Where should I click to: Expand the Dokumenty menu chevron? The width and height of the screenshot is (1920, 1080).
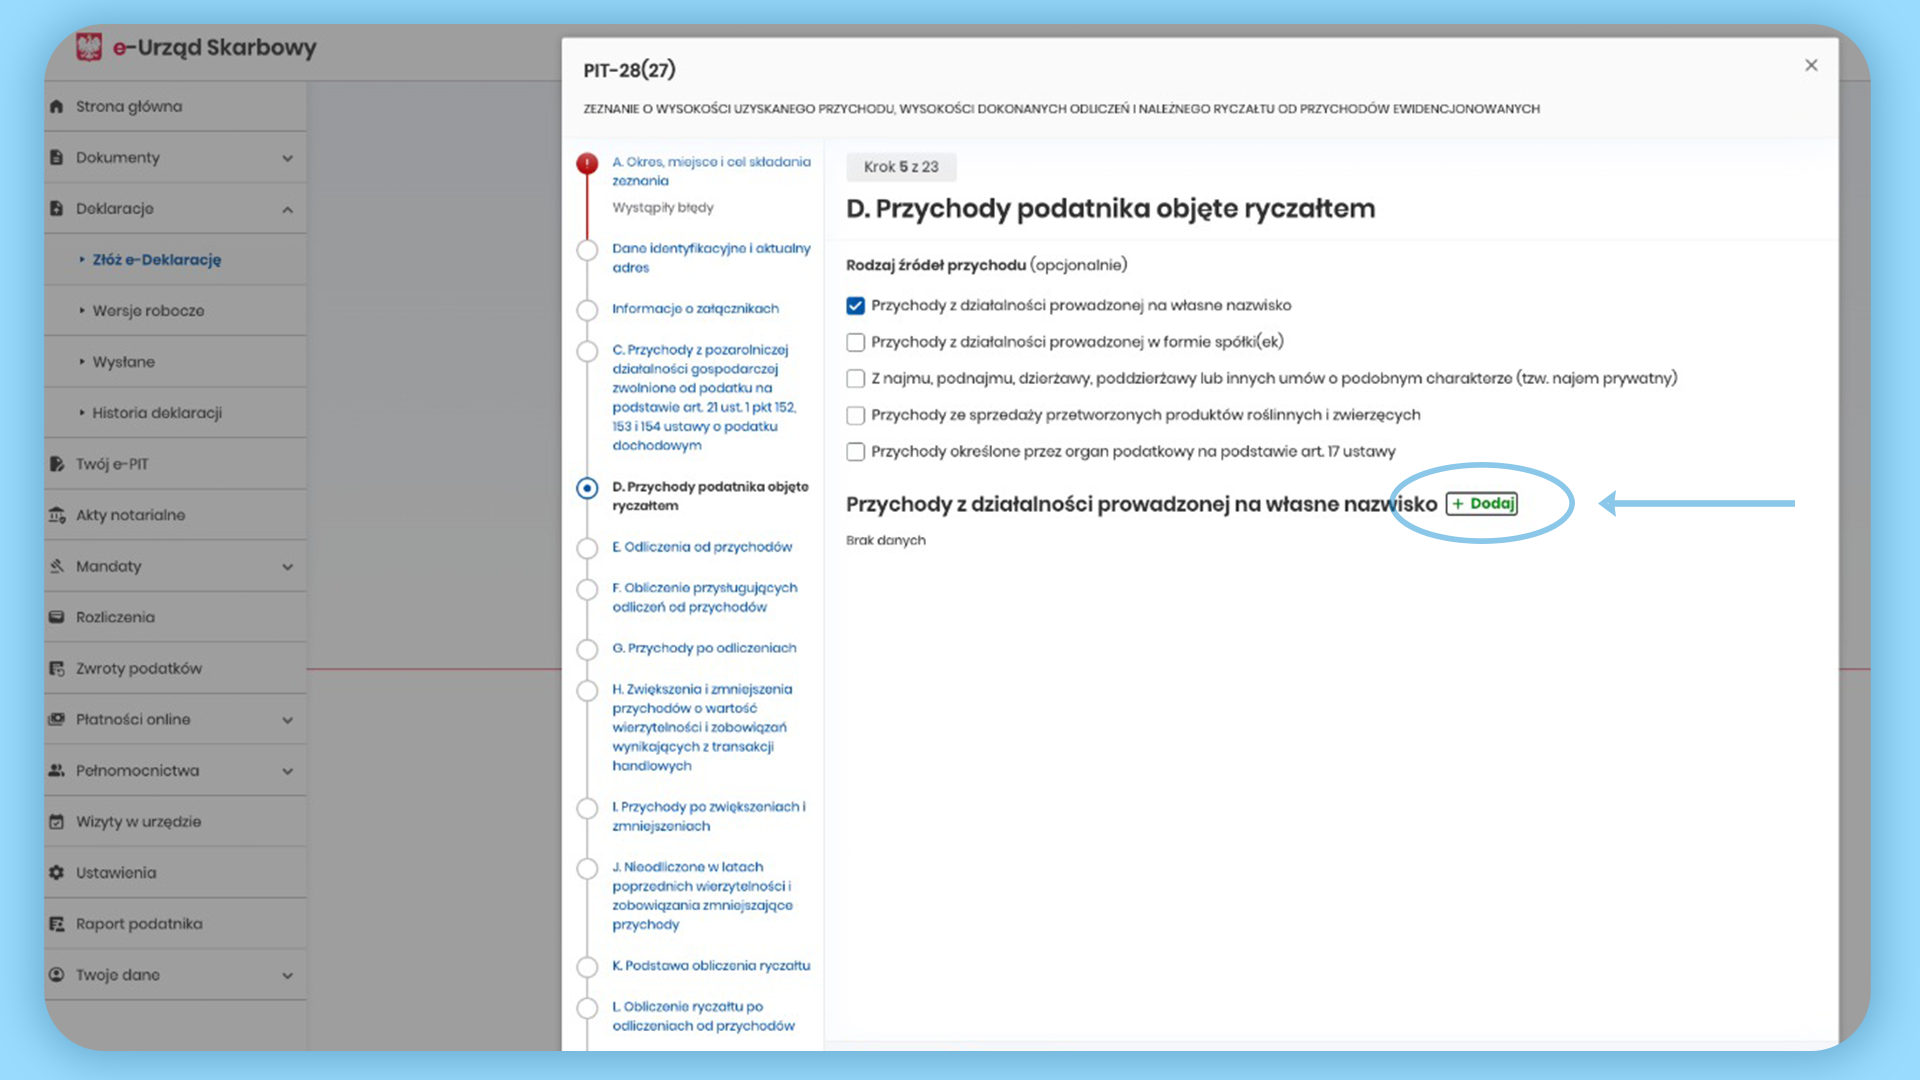click(x=287, y=158)
